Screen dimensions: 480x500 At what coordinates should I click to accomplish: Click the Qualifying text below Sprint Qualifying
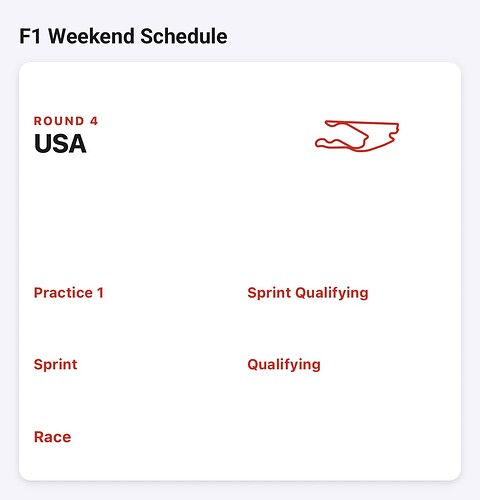point(284,365)
